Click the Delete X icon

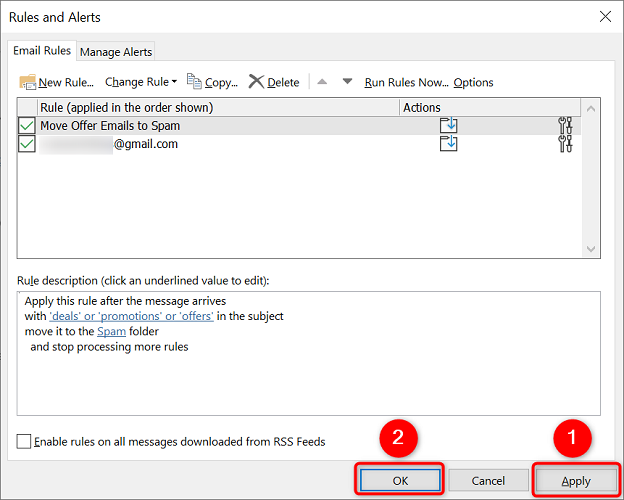pos(257,82)
